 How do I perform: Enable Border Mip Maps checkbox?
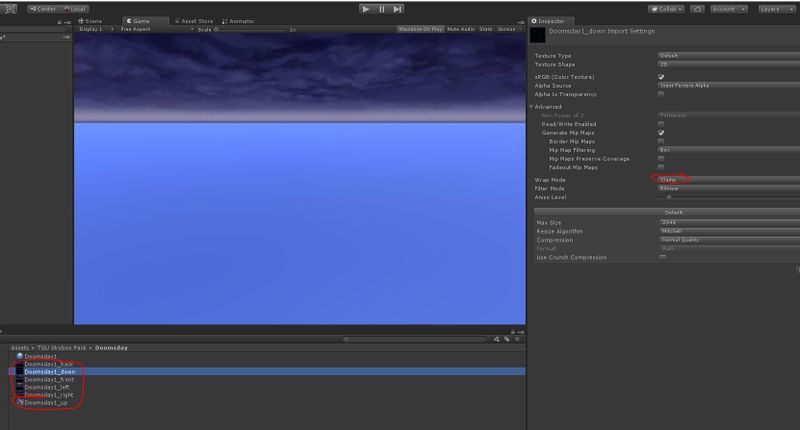pyautogui.click(x=661, y=141)
